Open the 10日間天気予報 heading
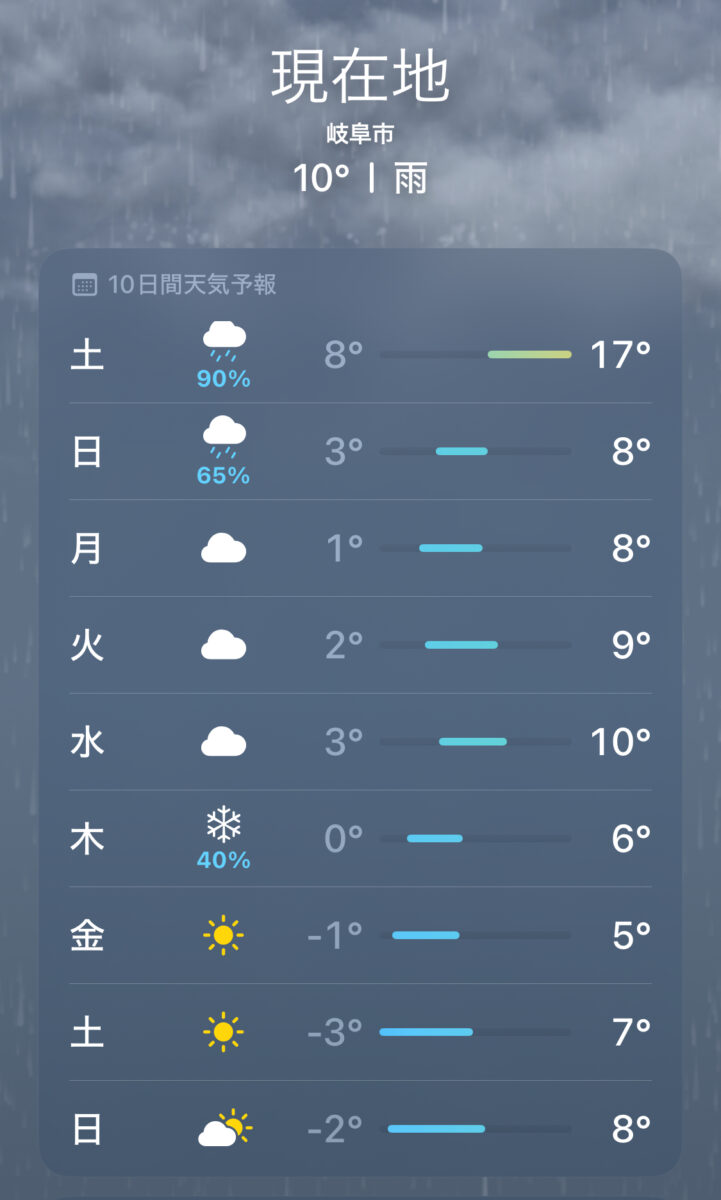This screenshot has width=721, height=1200. click(192, 285)
